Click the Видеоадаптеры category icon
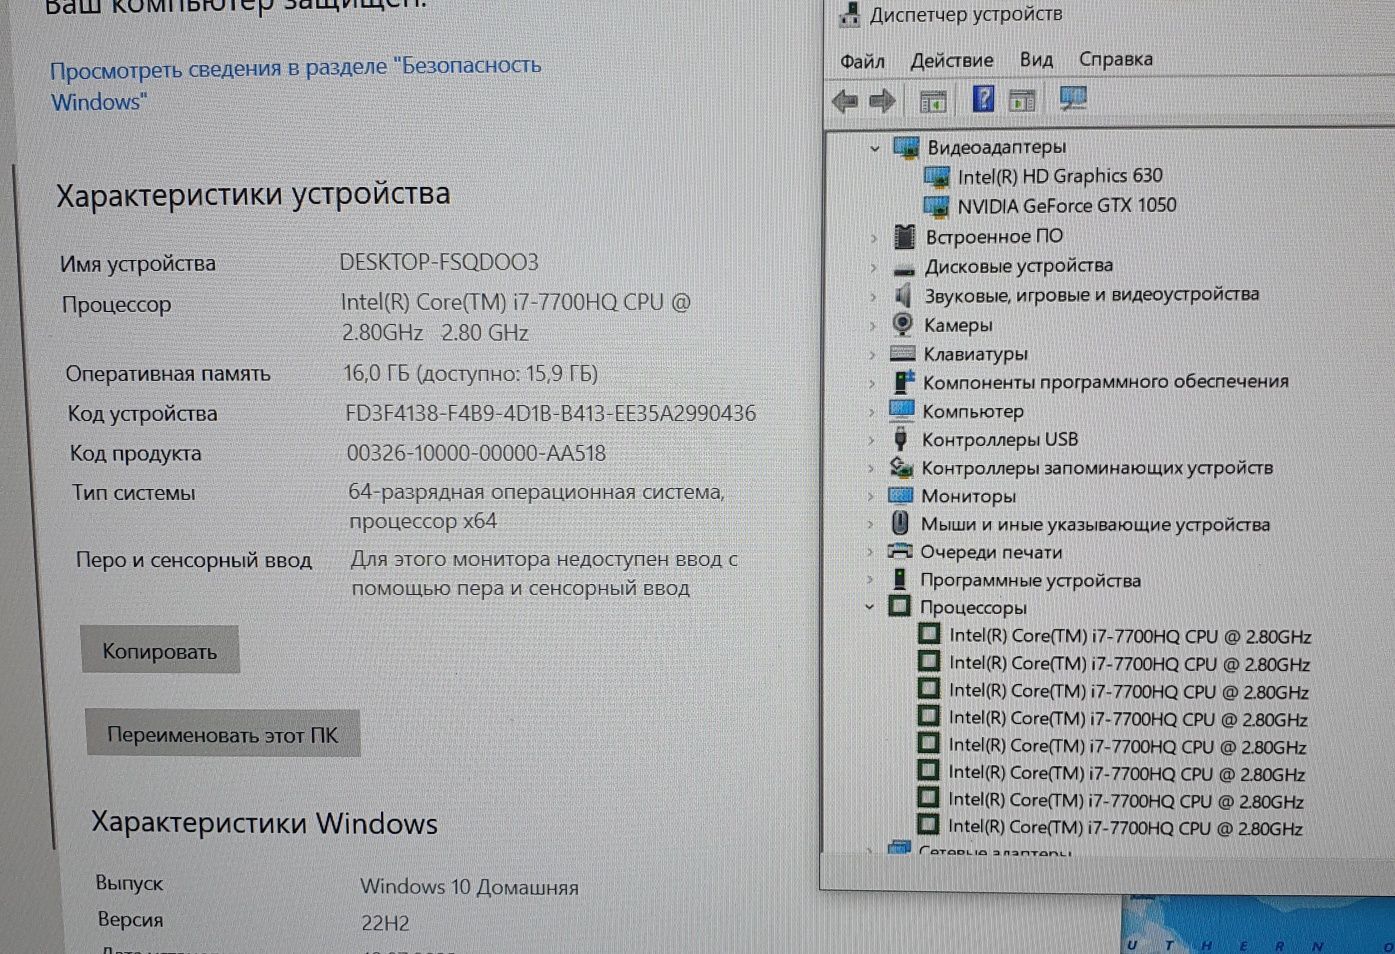The width and height of the screenshot is (1395, 954). click(906, 148)
